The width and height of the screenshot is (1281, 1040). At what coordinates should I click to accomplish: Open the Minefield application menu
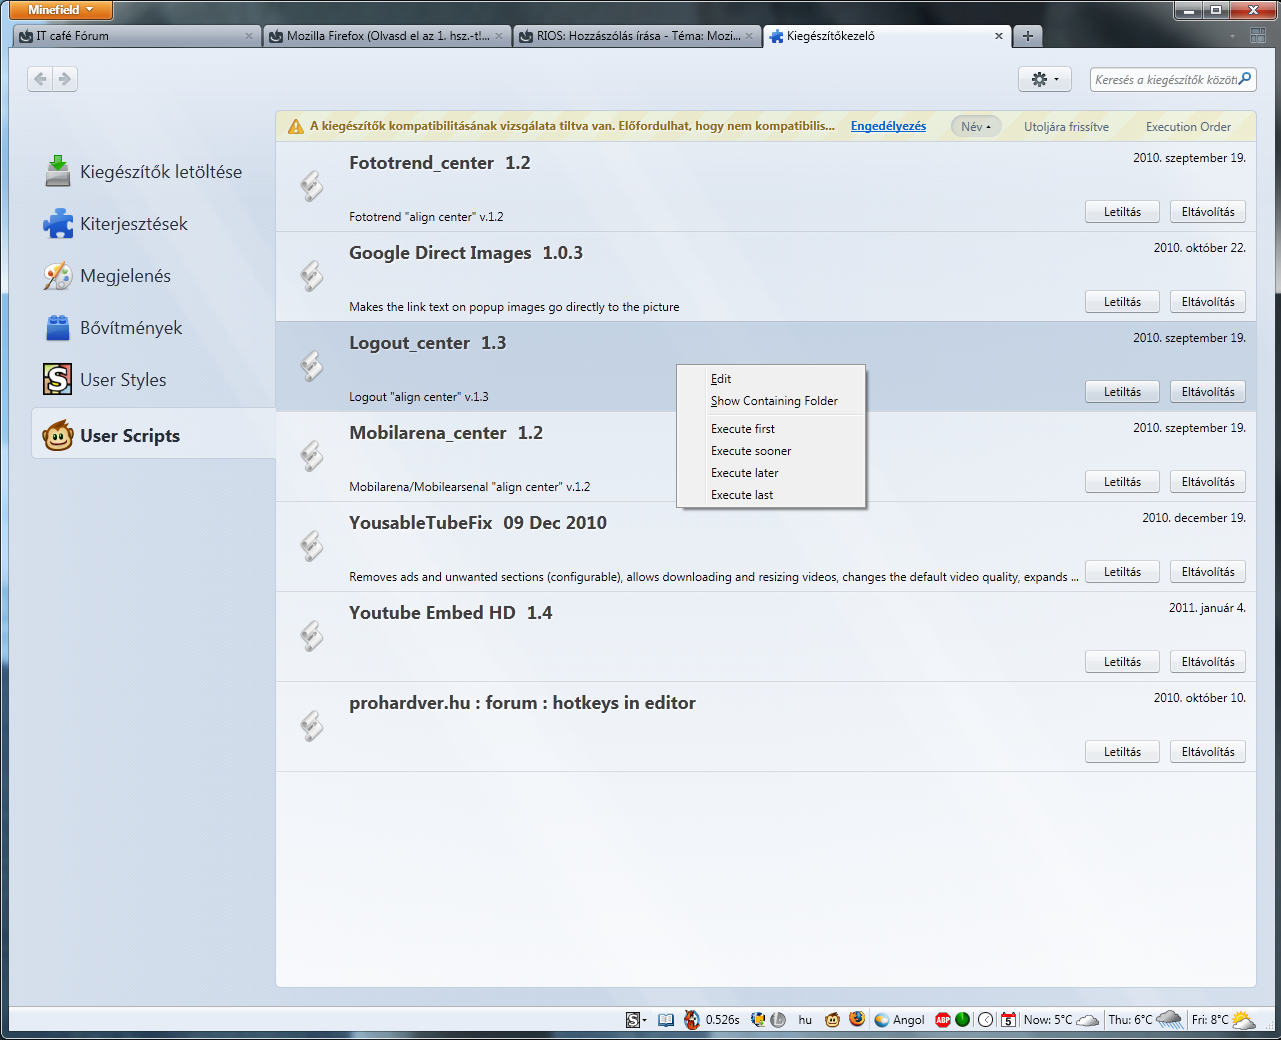pos(60,10)
